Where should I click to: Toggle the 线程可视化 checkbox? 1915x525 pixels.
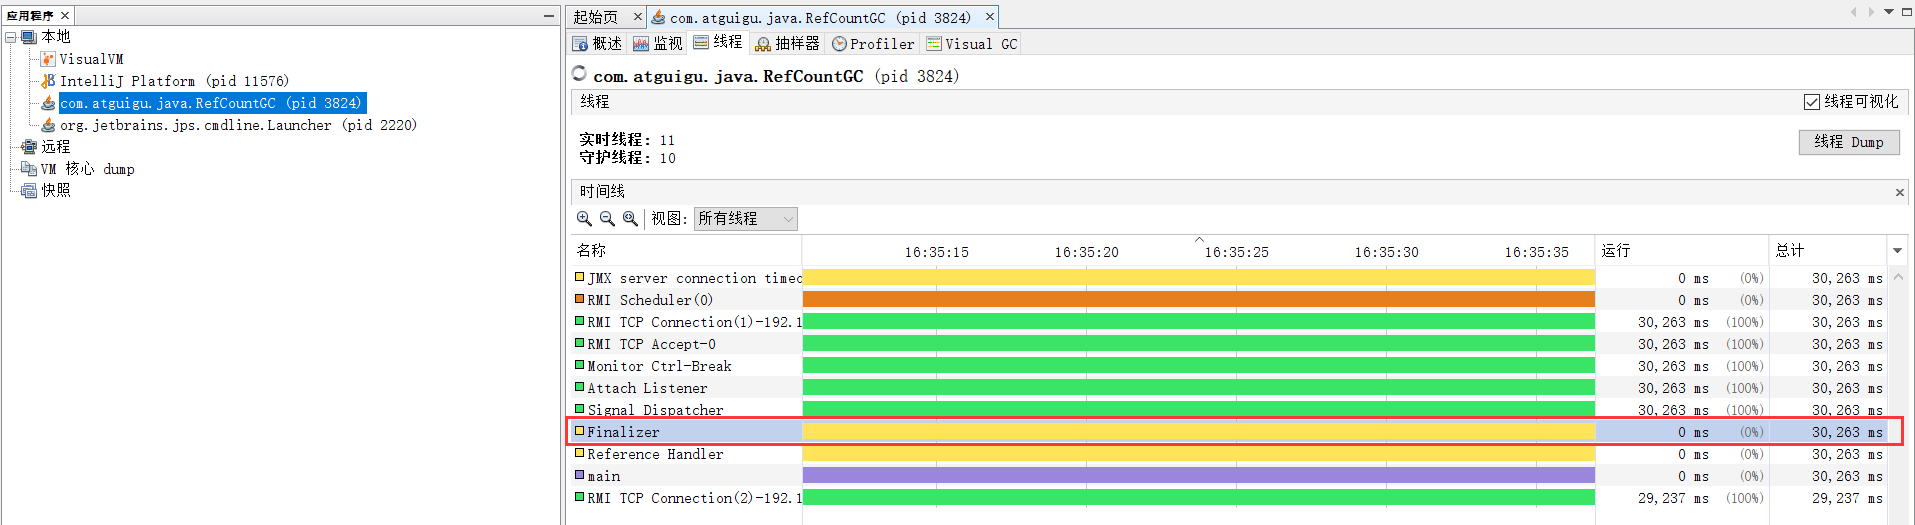(x=1811, y=102)
